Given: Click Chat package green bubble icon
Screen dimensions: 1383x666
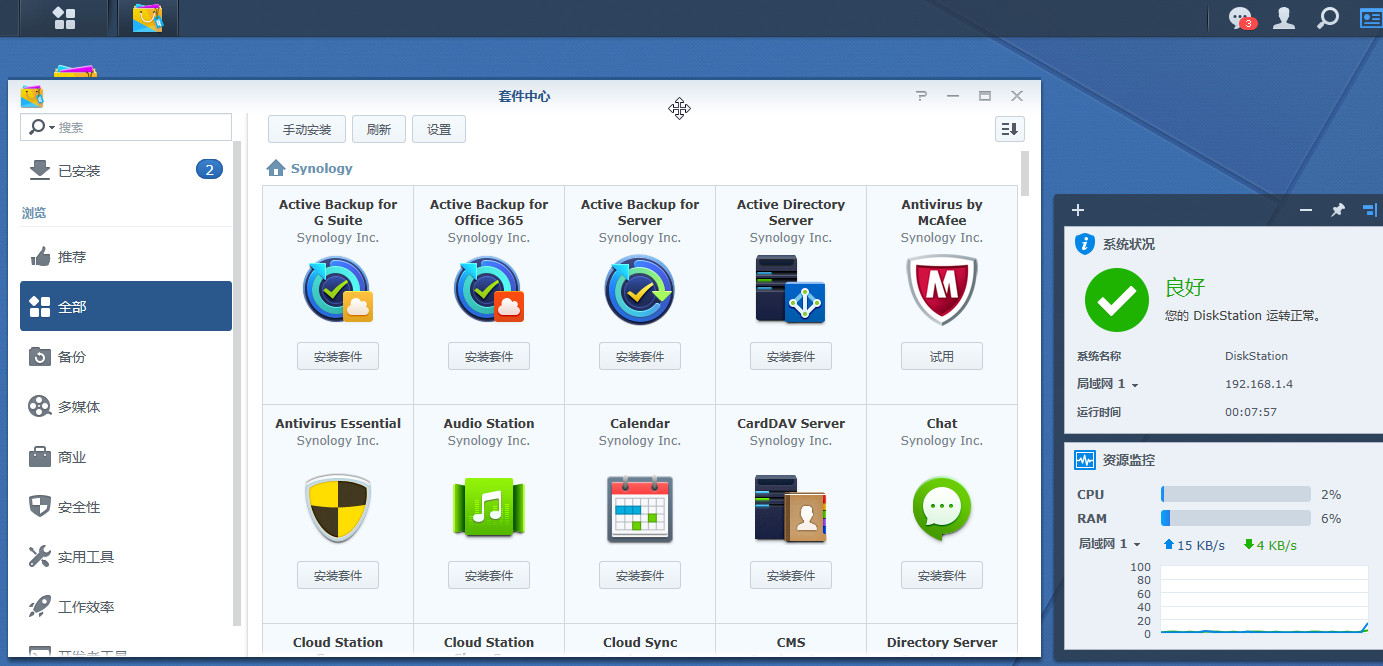Looking at the screenshot, I should pos(942,508).
